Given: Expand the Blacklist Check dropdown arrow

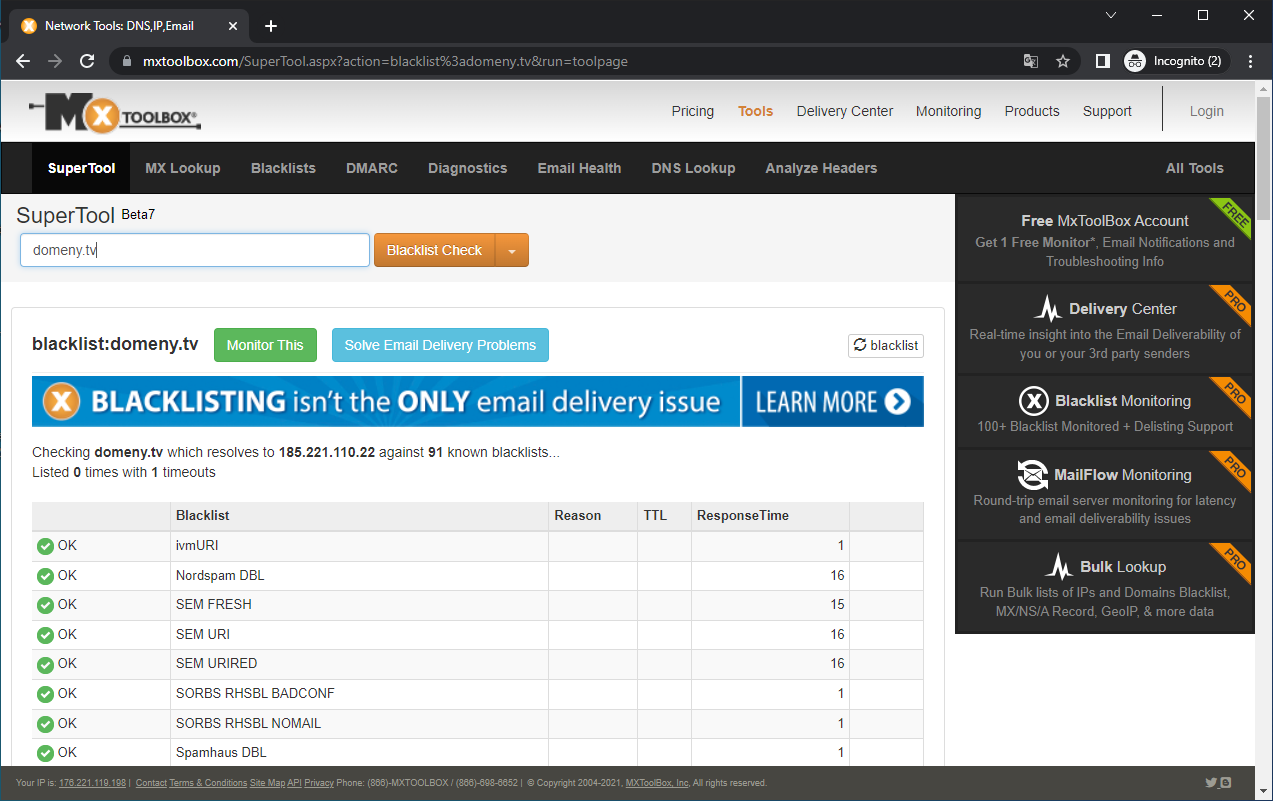Looking at the screenshot, I should point(512,251).
